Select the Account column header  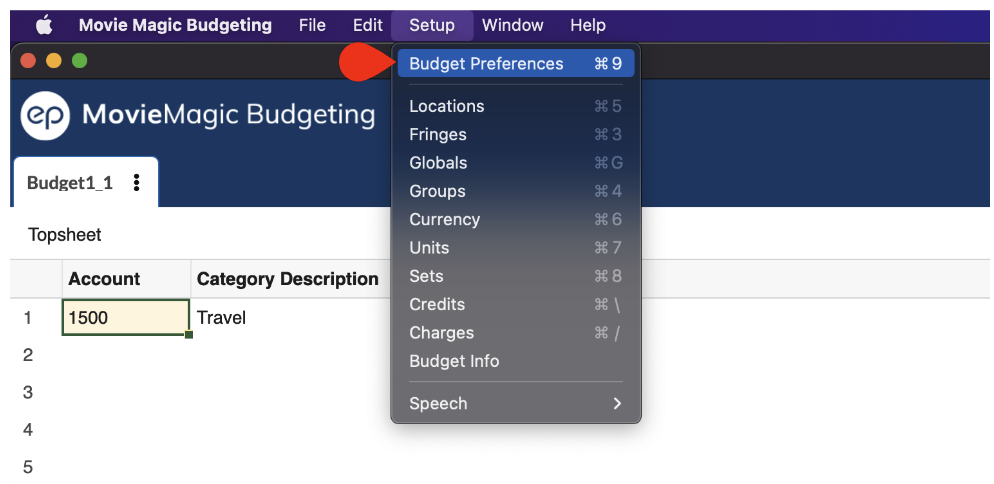(x=126, y=279)
